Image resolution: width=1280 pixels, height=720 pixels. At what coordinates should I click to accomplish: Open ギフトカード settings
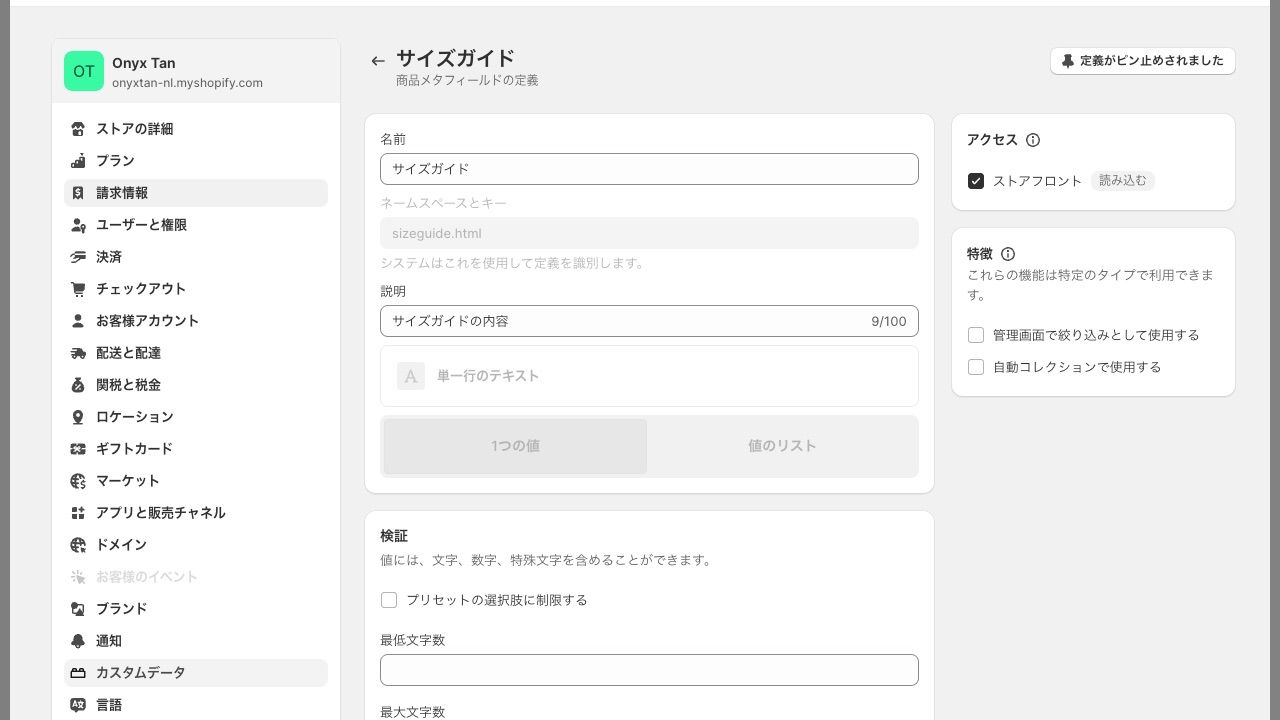click(x=196, y=449)
